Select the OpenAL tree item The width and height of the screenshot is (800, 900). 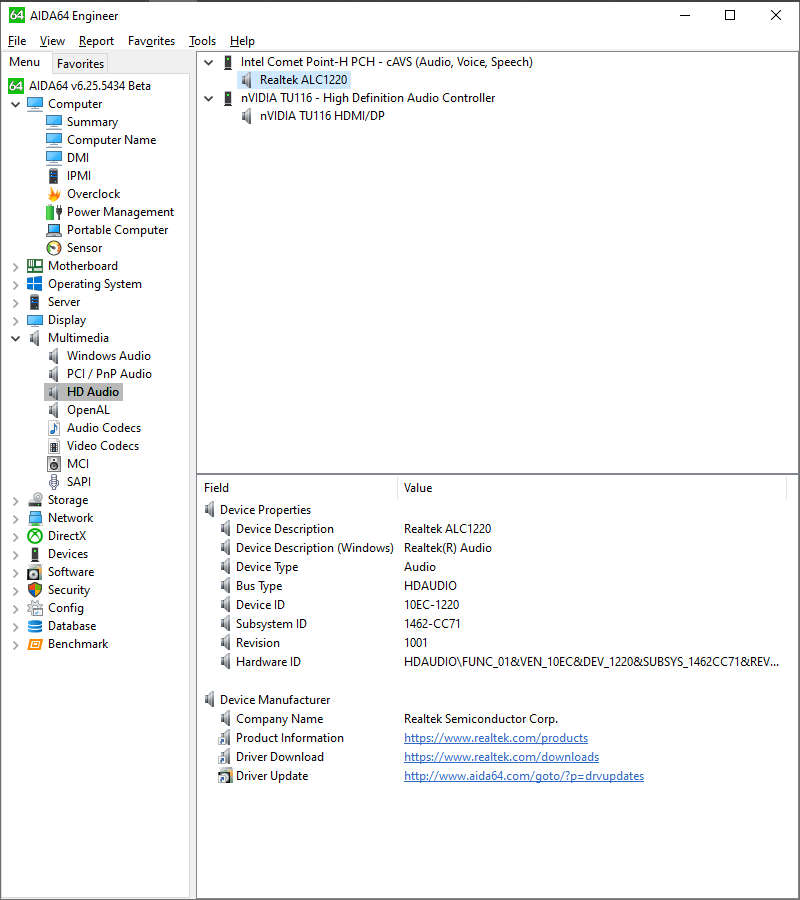[88, 410]
